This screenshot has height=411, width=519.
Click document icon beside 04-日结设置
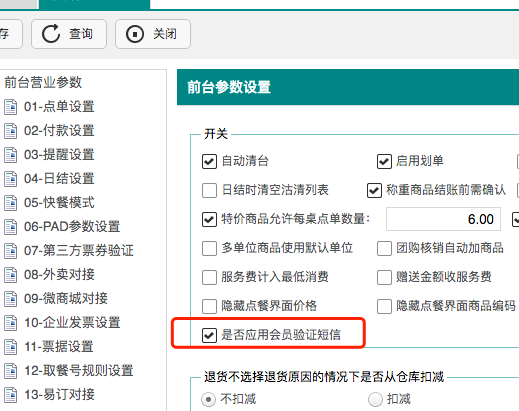(x=11, y=179)
